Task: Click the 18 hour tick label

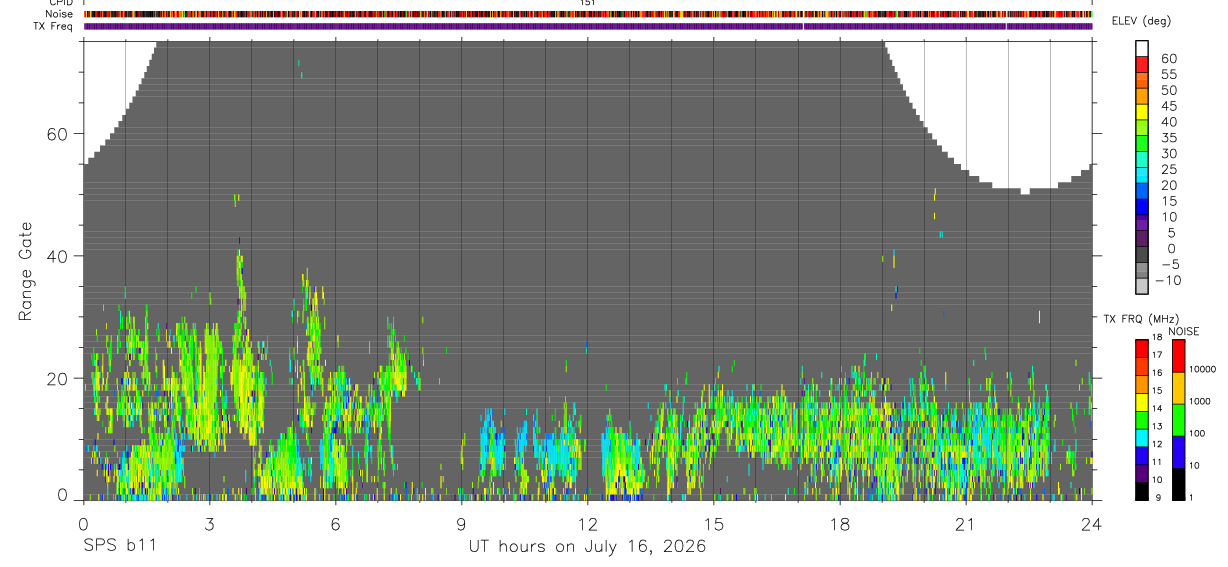Action: click(x=840, y=524)
